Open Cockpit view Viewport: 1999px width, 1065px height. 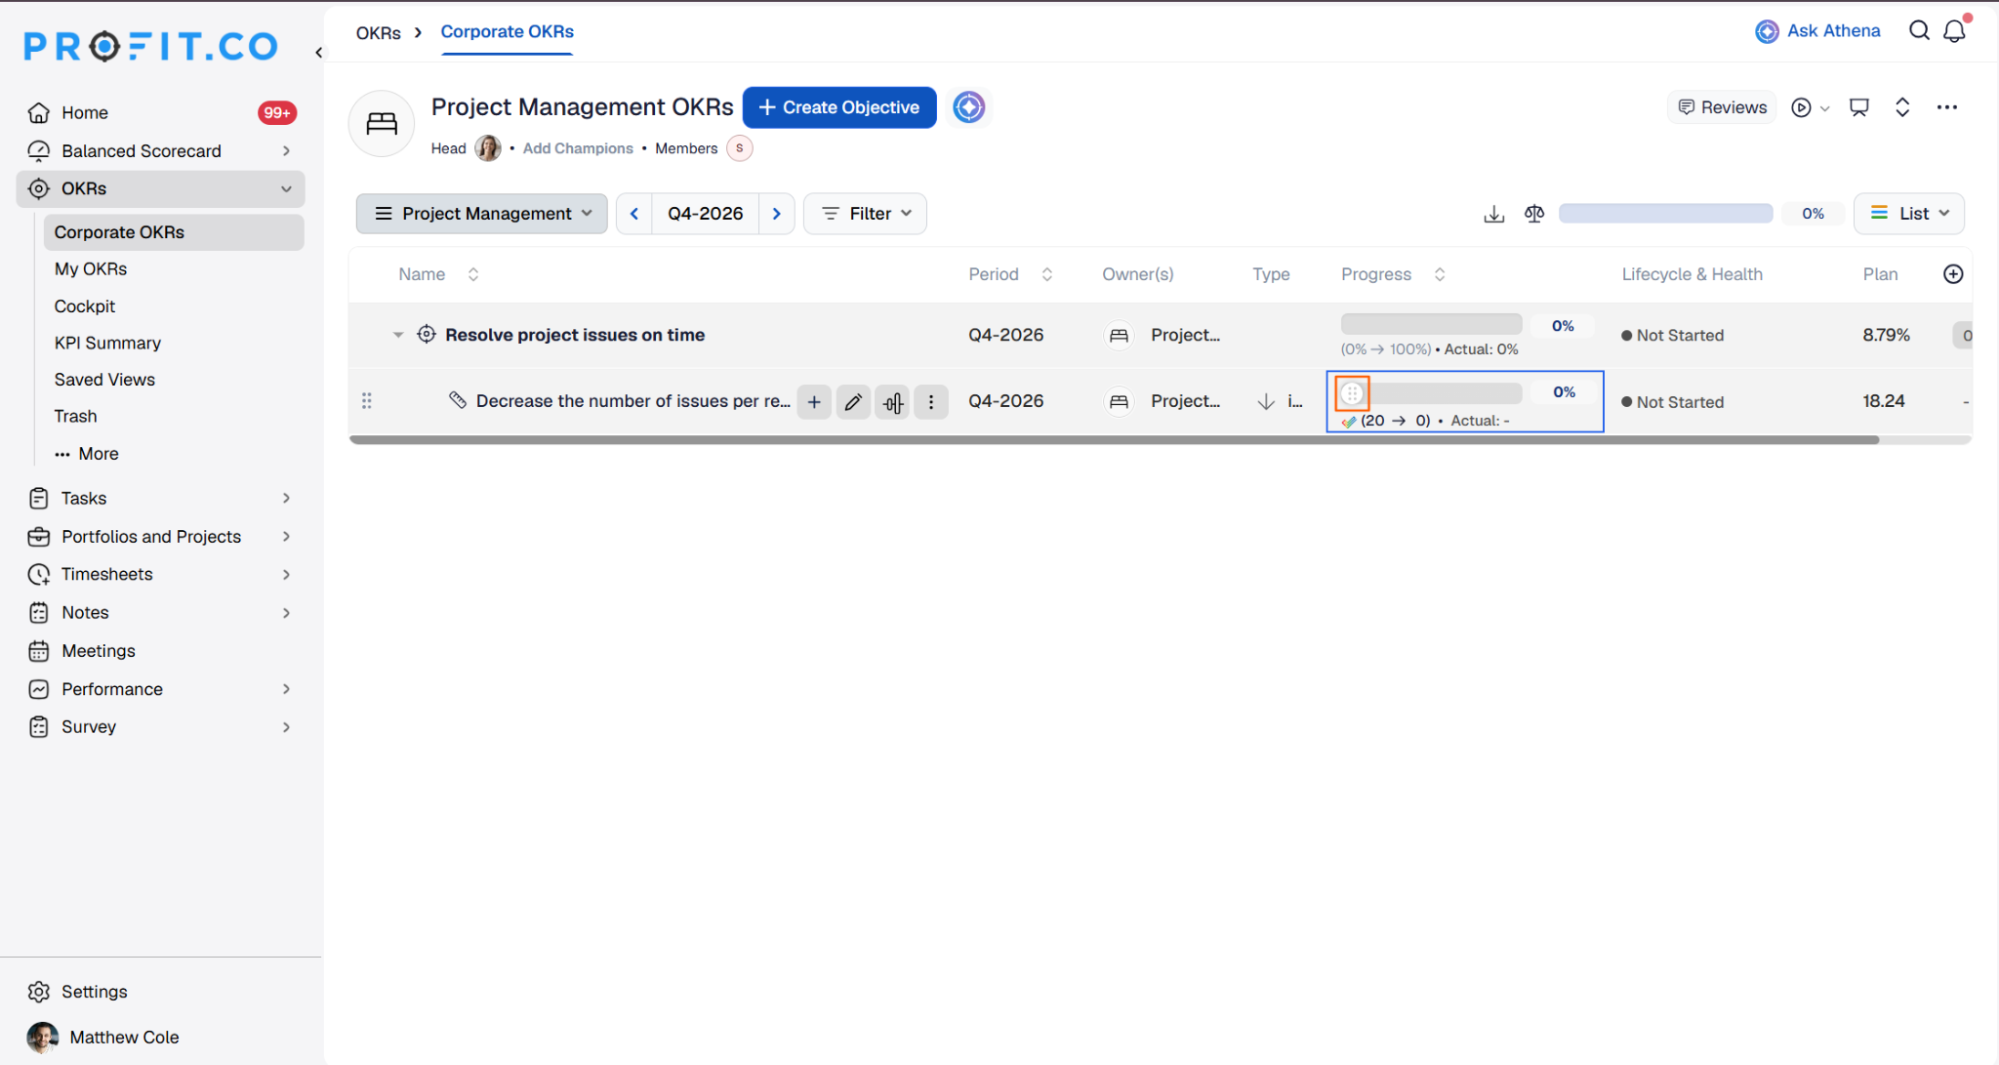(84, 306)
